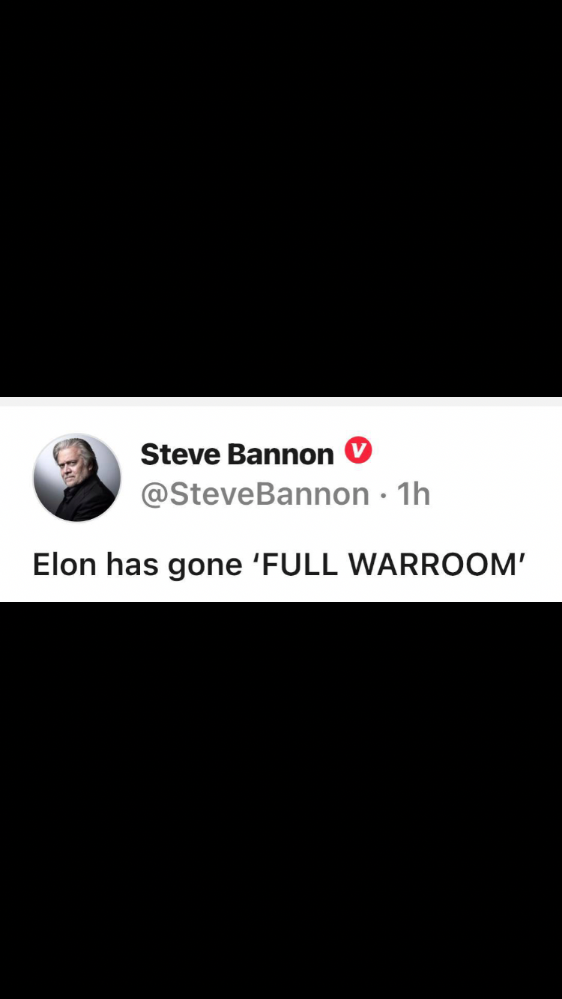Click the 1h post timestamp
562x999 pixels.
pyautogui.click(x=414, y=494)
